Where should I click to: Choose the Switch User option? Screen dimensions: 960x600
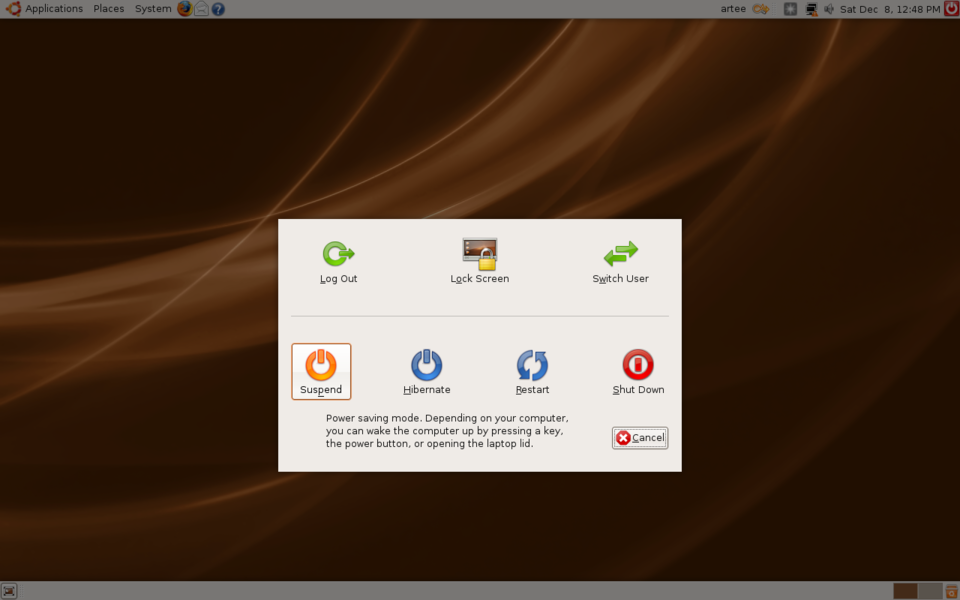[x=620, y=262]
